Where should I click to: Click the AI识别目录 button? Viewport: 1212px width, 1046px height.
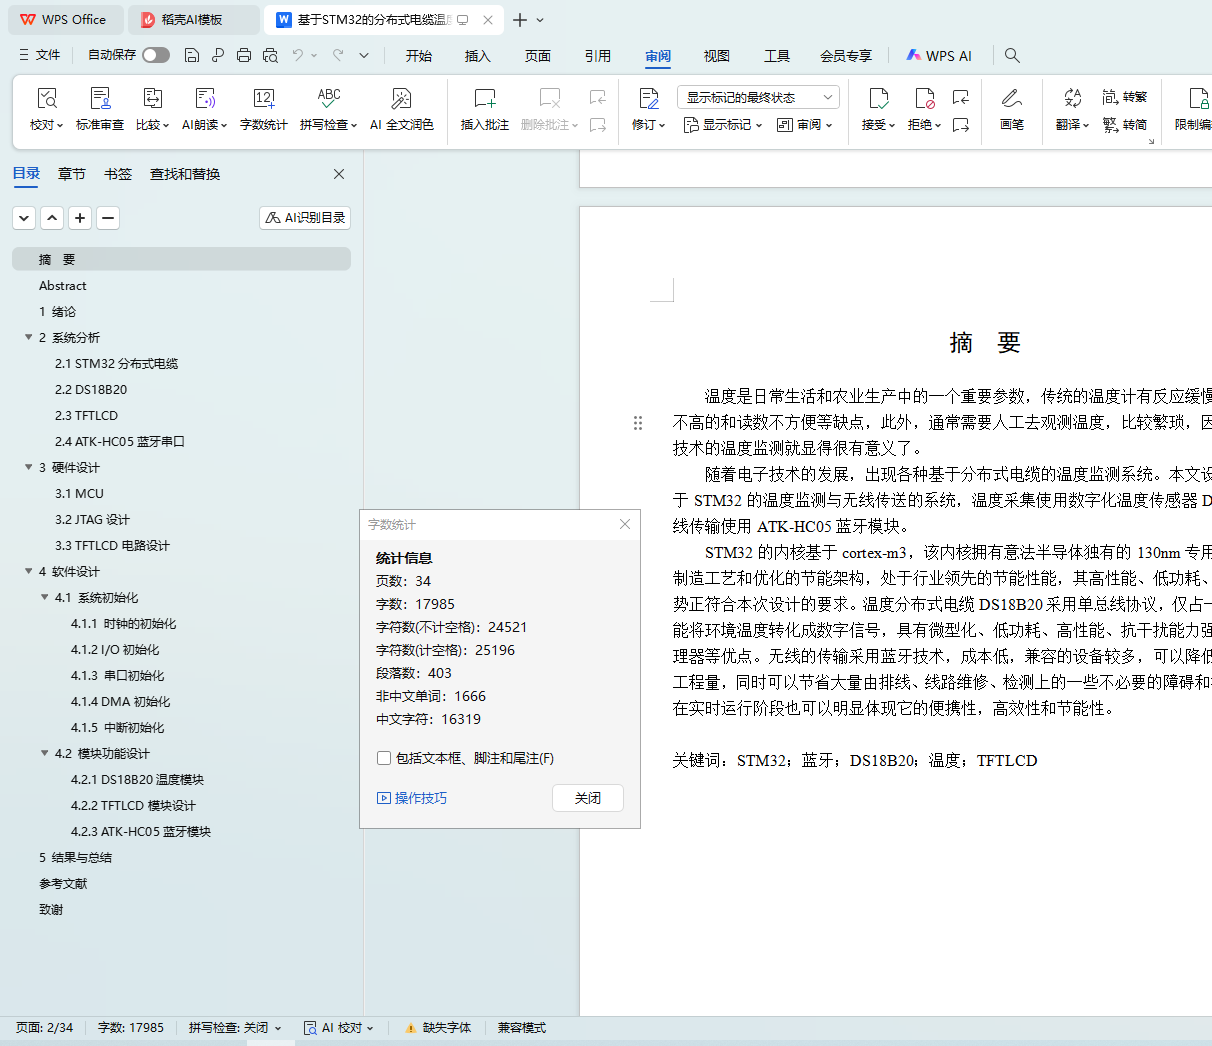pos(305,217)
